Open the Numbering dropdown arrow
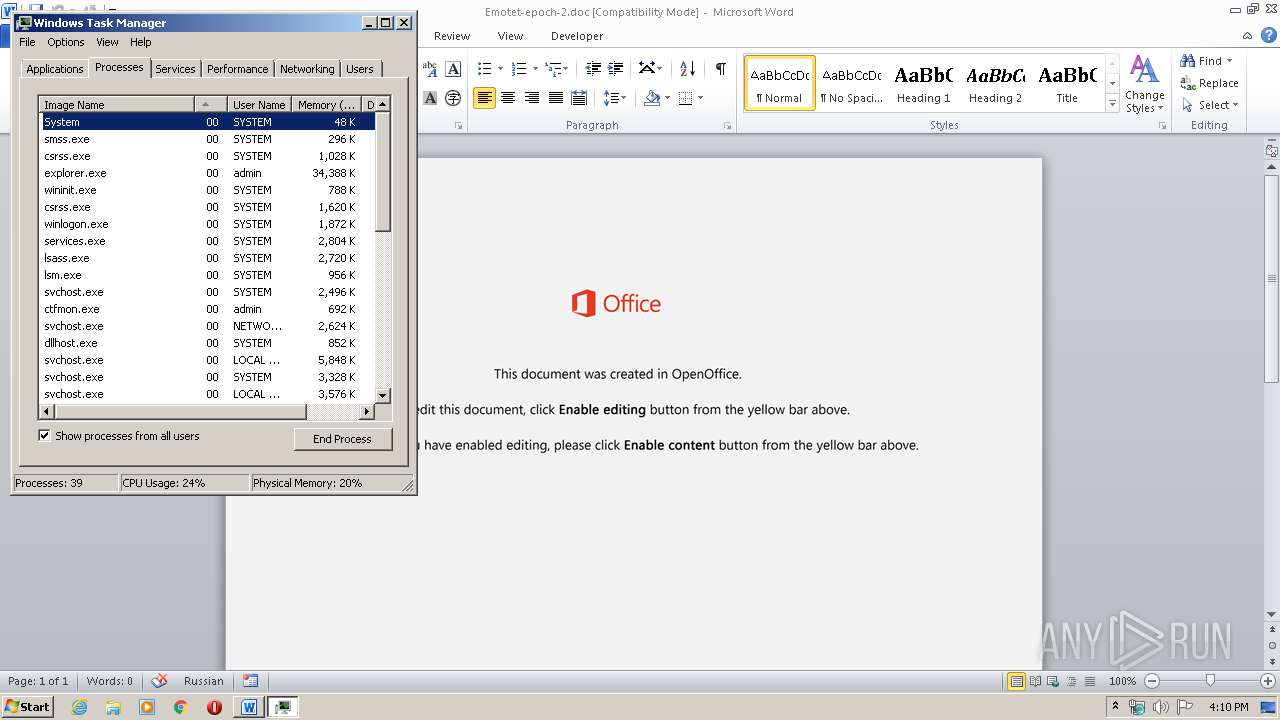The image size is (1280, 720). point(535,69)
